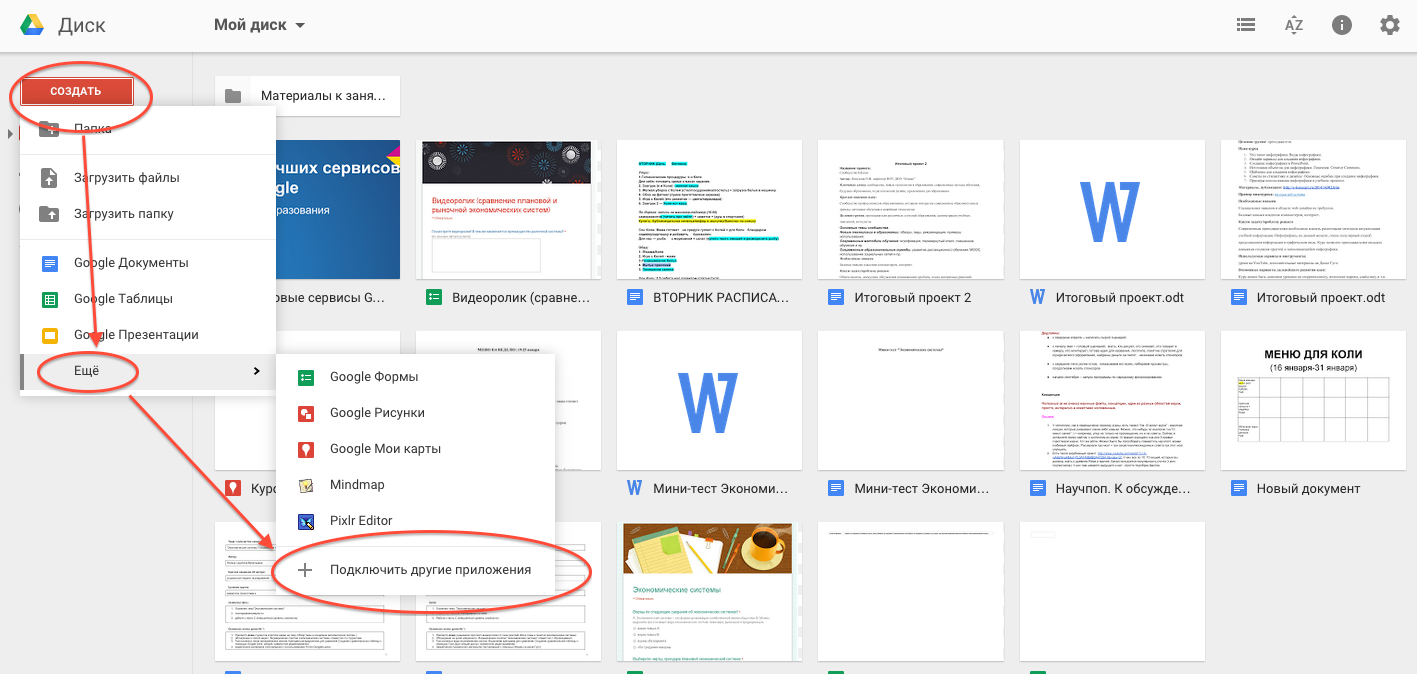Click the green Google Таблицы icon
The height and width of the screenshot is (674, 1417).
(49, 299)
